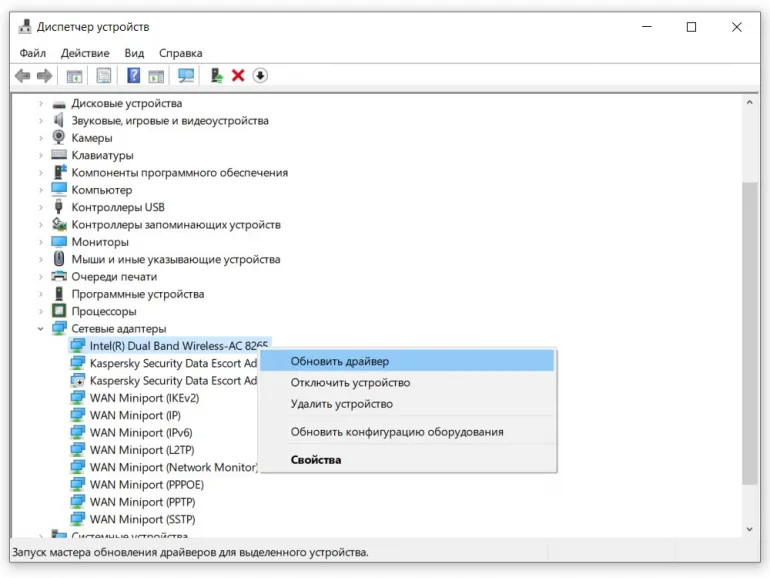Select Отключить устройство in the context menu

pos(350,383)
